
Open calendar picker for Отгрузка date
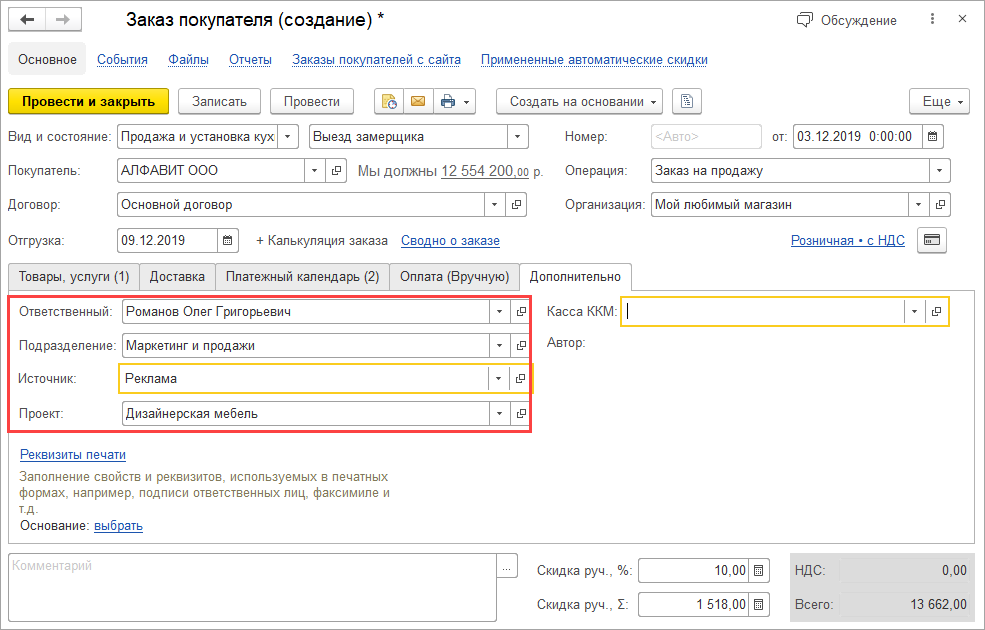[227, 241]
